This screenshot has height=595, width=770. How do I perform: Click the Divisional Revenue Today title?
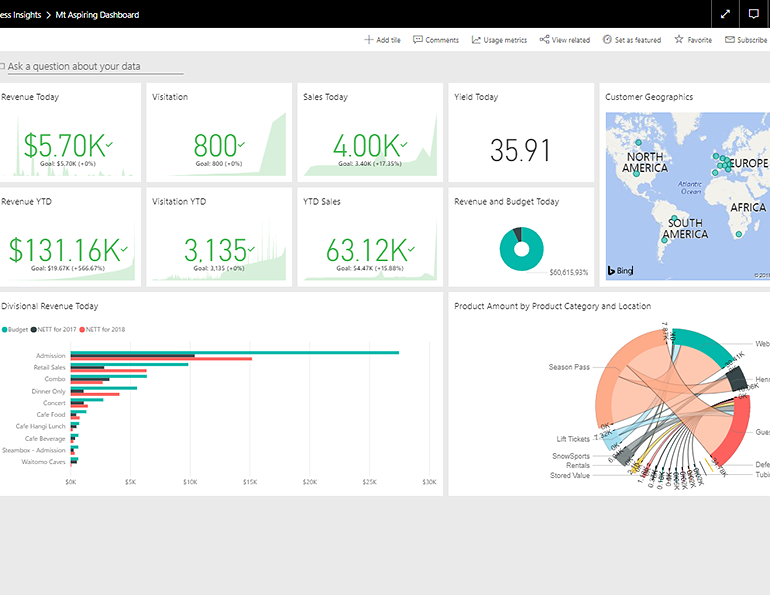[50, 306]
